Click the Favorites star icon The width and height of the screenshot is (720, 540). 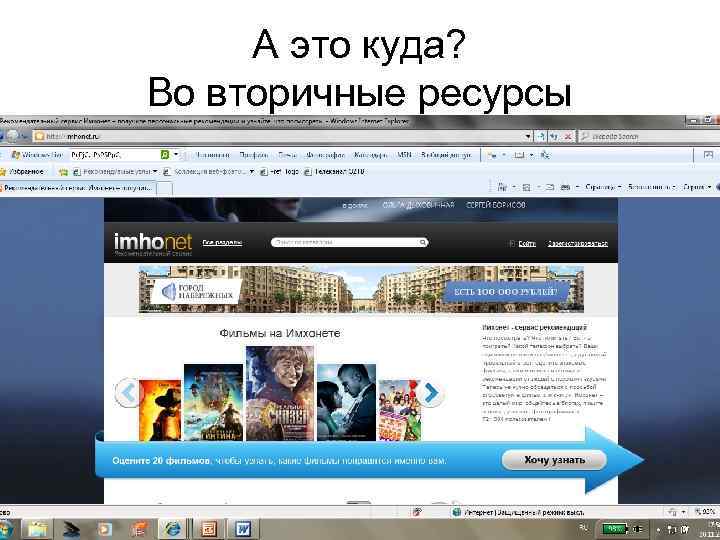pyautogui.click(x=4, y=172)
